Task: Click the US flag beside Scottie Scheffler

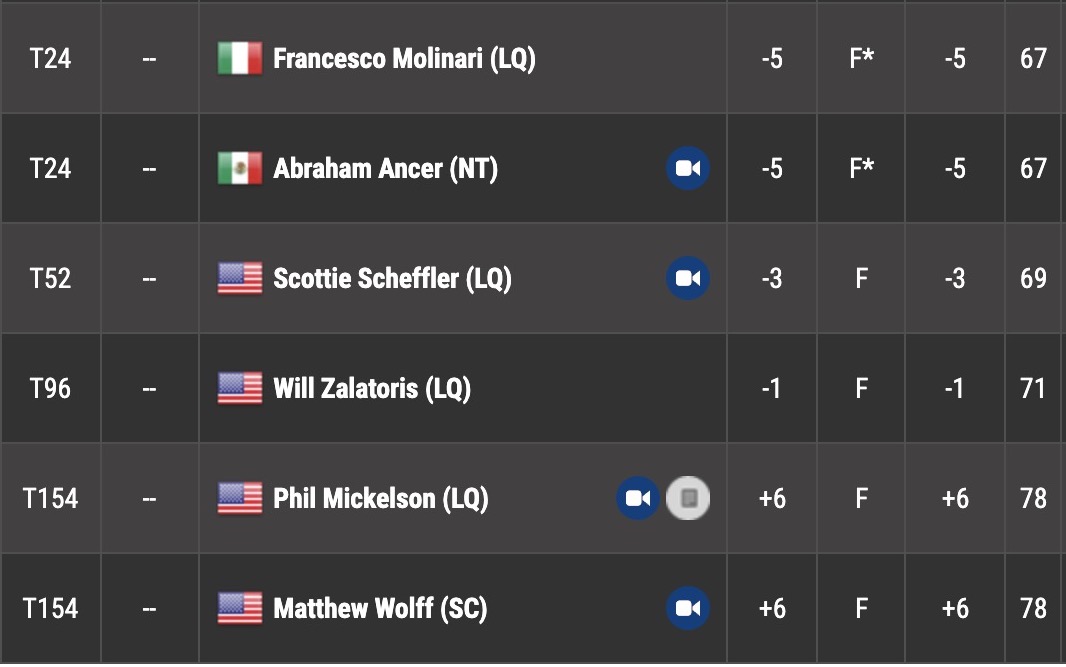Action: (x=240, y=278)
